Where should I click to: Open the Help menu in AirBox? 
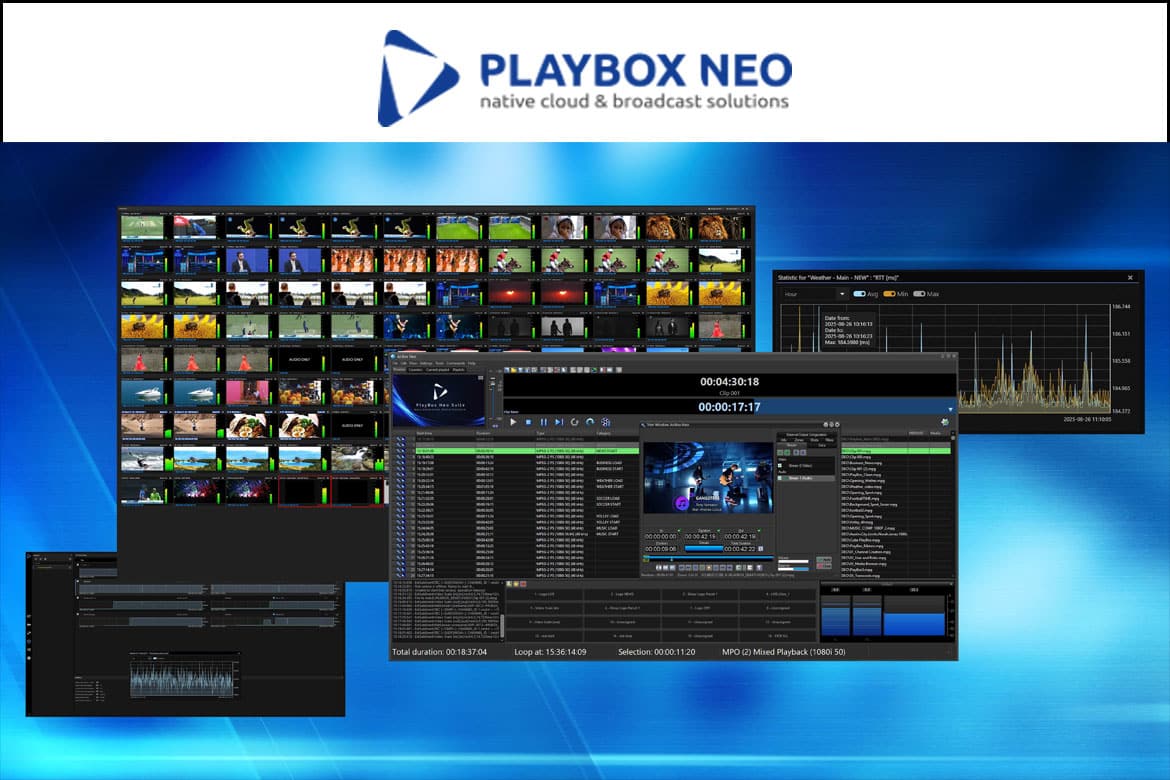472,364
